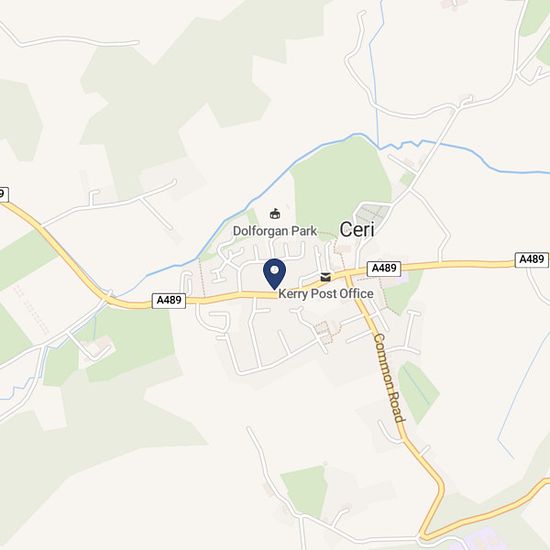
Task: Click the small green field beside Common Road
Action: tap(418, 392)
